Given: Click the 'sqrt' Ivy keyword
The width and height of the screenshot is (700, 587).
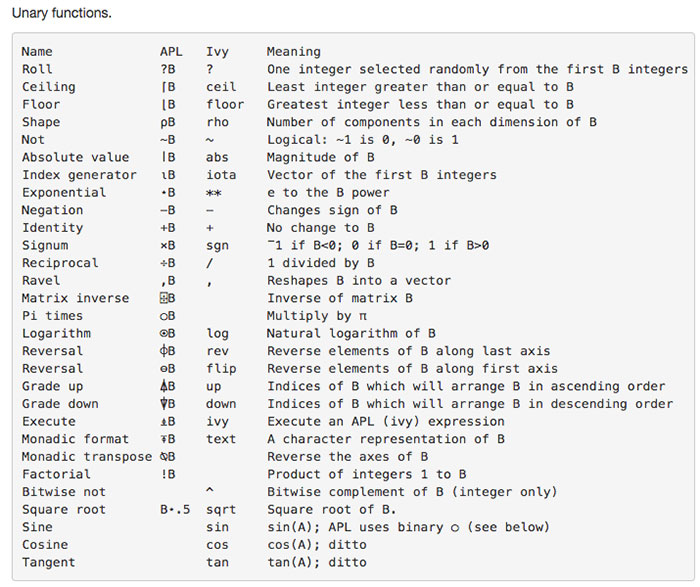Looking at the screenshot, I should coord(221,509).
